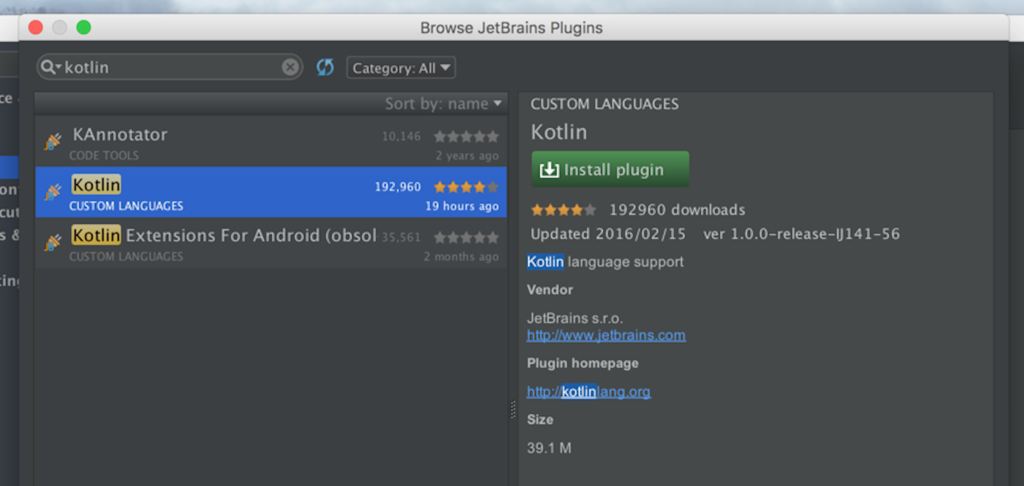Zoom the window with green button
The image size is (1024, 486).
pos(84,27)
